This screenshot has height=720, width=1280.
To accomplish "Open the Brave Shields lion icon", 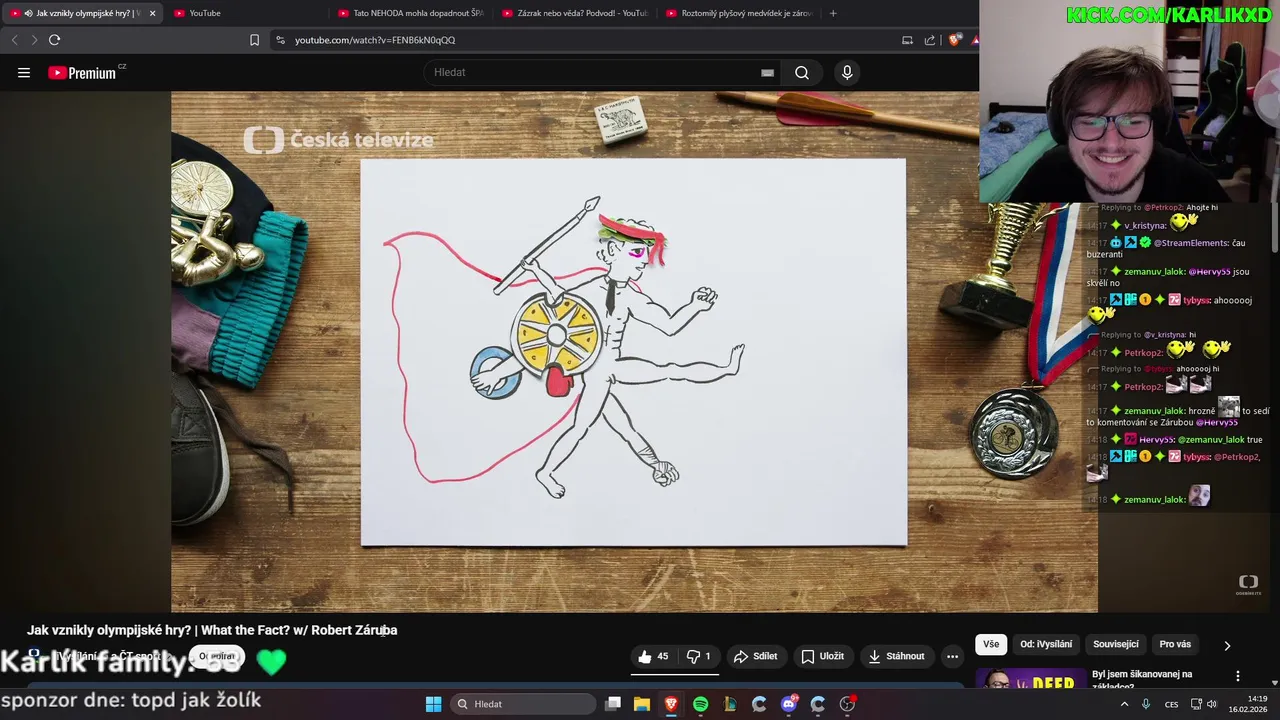I will tap(955, 40).
